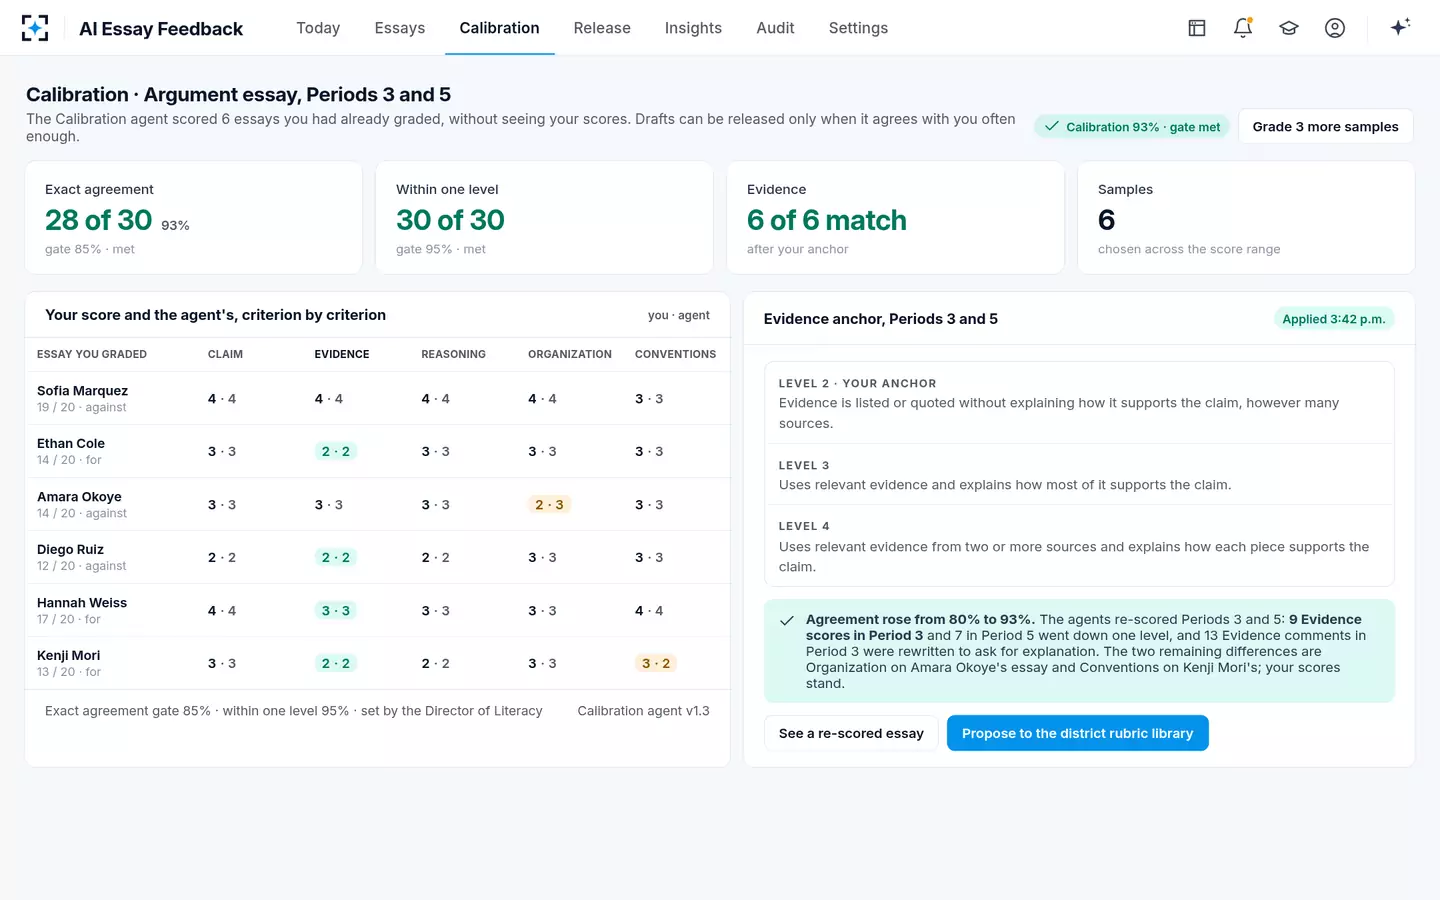The height and width of the screenshot is (900, 1440).
Task: Open the AI sparkle assistant icon
Action: (x=1400, y=27)
